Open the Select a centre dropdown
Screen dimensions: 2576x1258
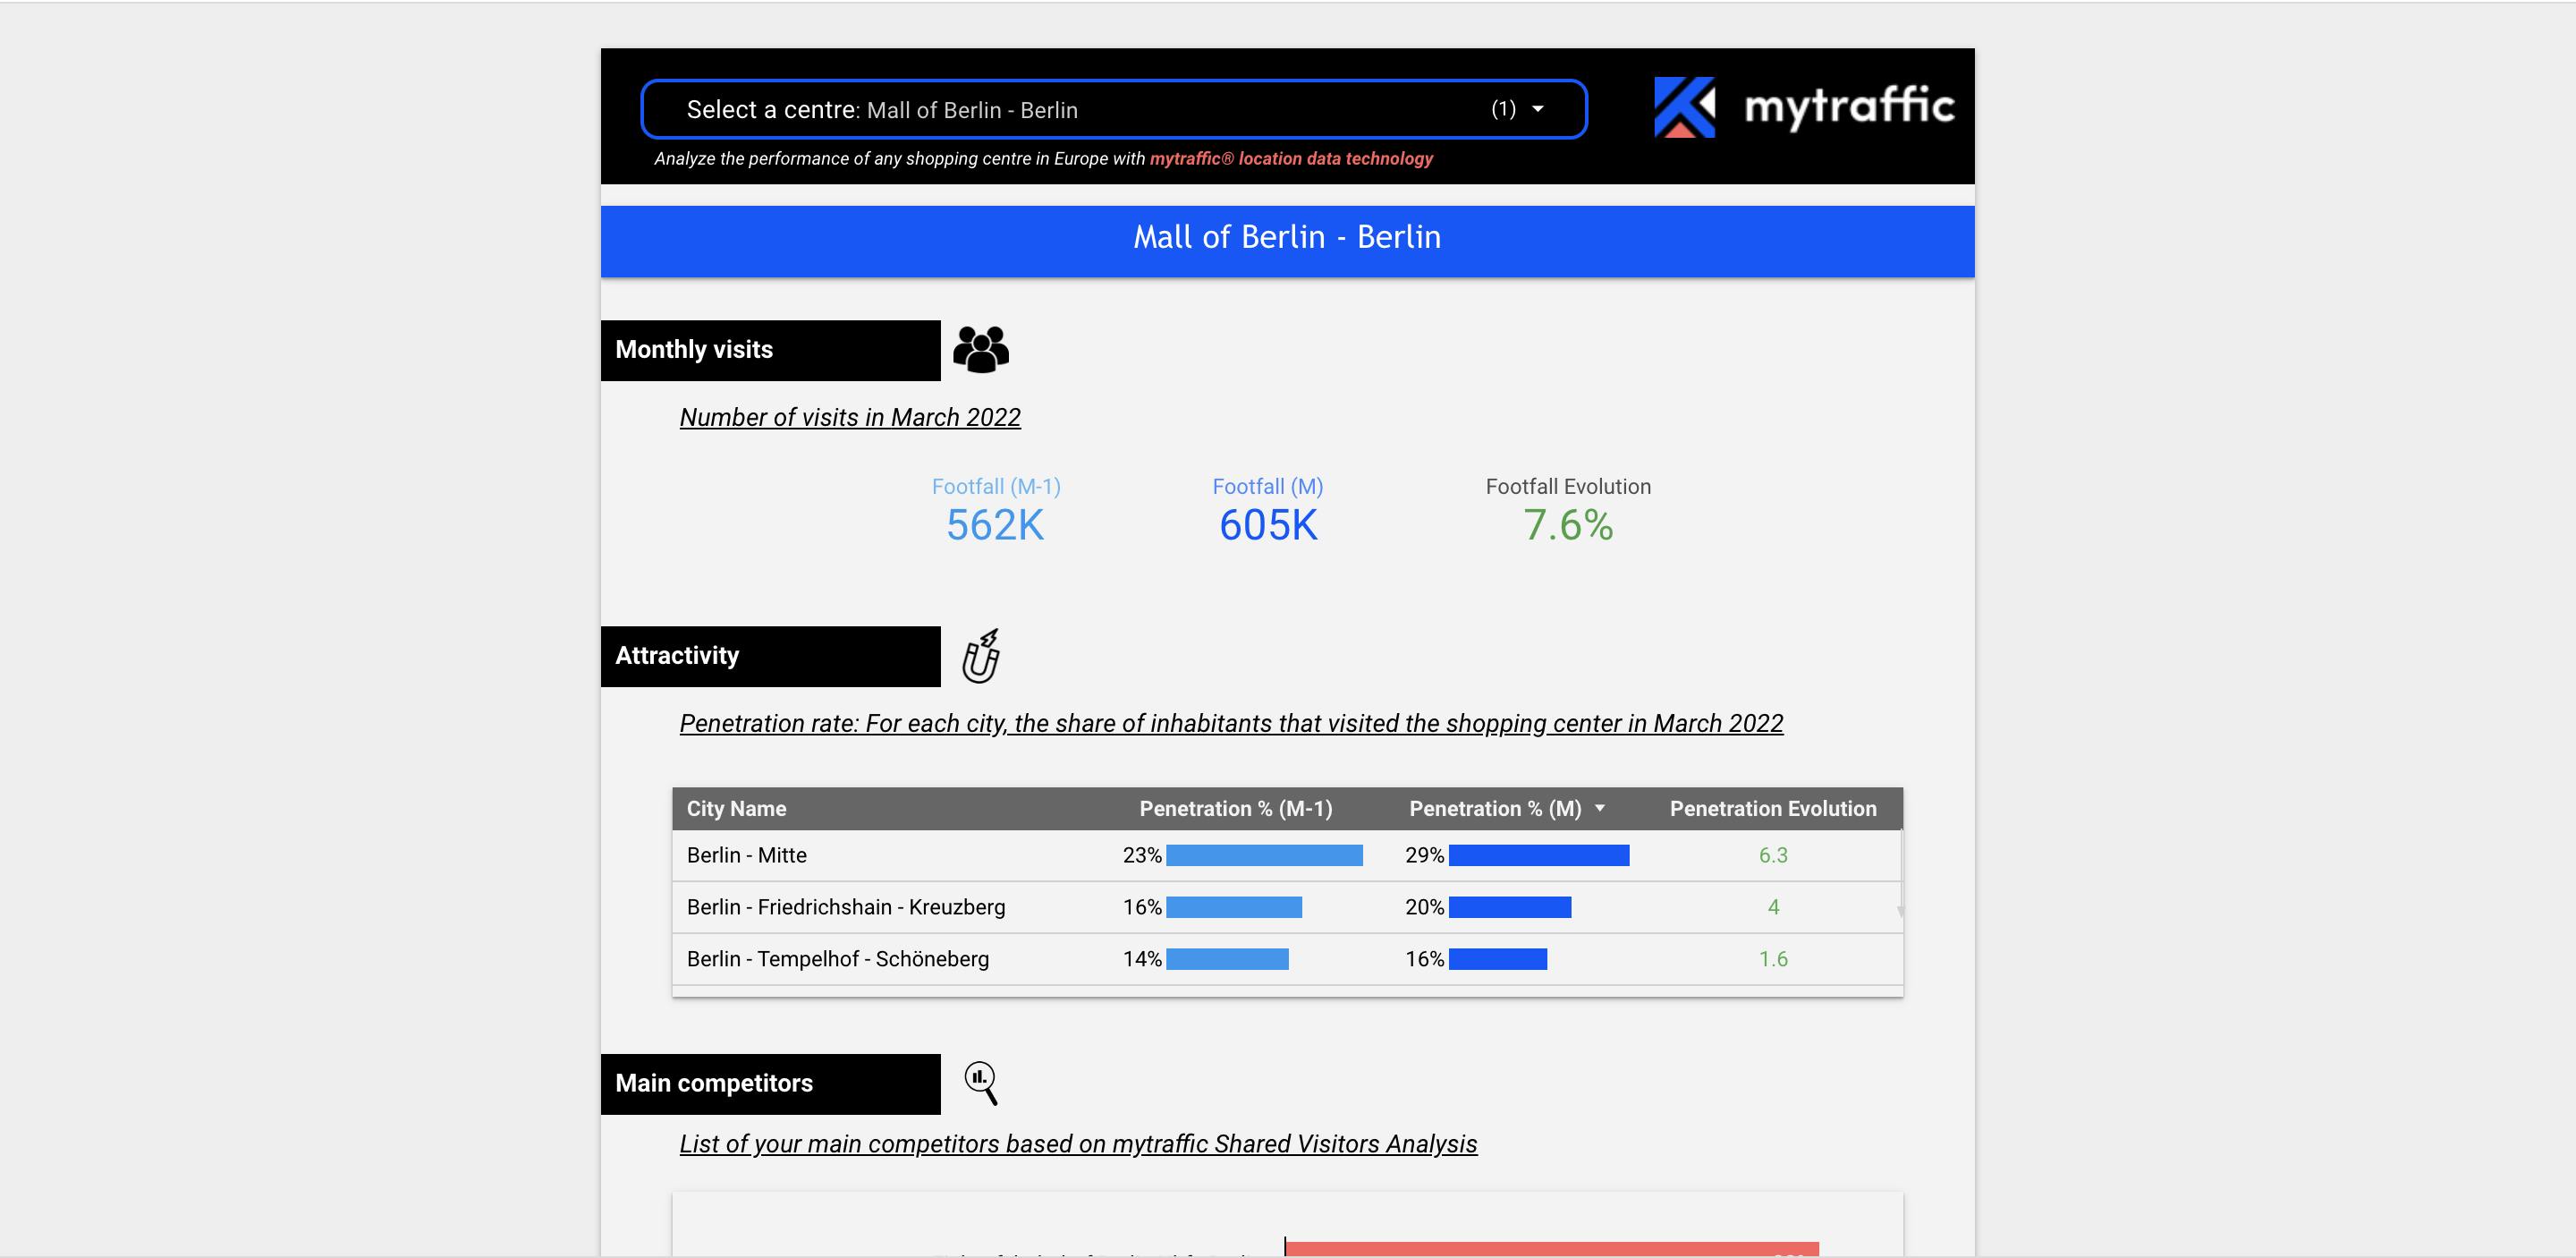click(1113, 109)
